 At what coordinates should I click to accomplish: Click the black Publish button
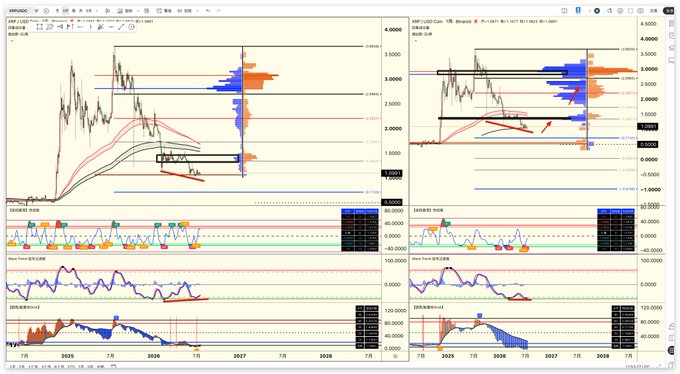668,11
